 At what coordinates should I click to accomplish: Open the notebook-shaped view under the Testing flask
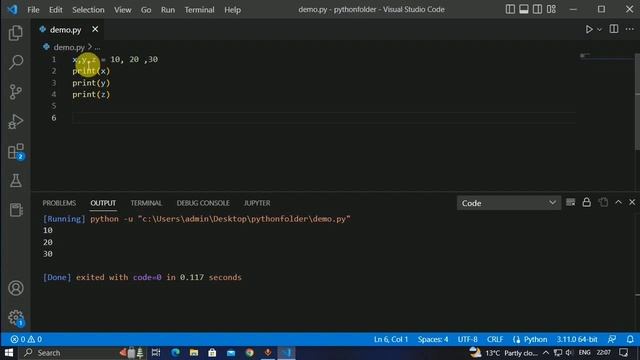[16, 210]
